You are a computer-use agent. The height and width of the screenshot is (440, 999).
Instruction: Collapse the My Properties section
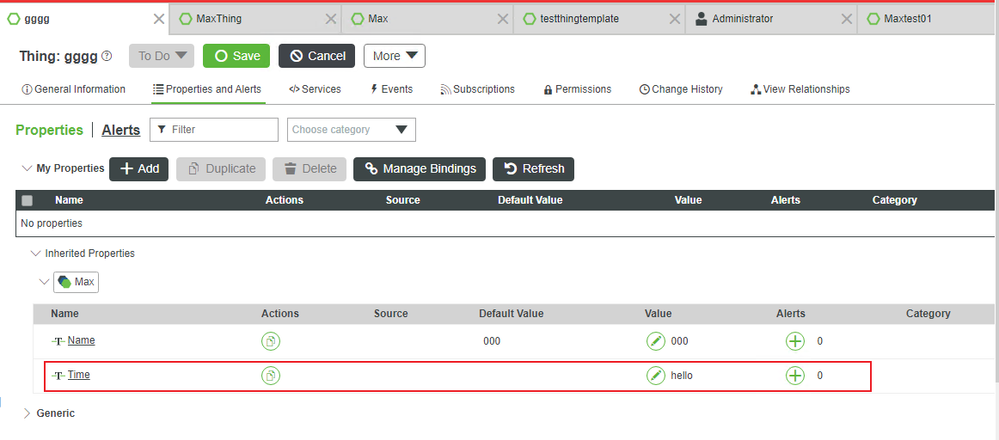pos(27,169)
